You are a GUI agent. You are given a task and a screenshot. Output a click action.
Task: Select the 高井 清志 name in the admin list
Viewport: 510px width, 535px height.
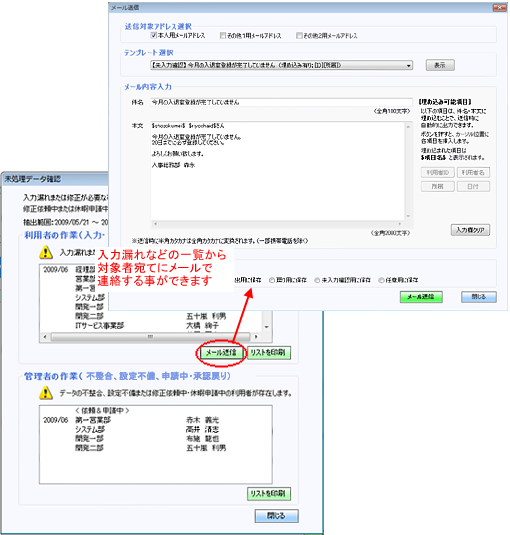point(203,429)
